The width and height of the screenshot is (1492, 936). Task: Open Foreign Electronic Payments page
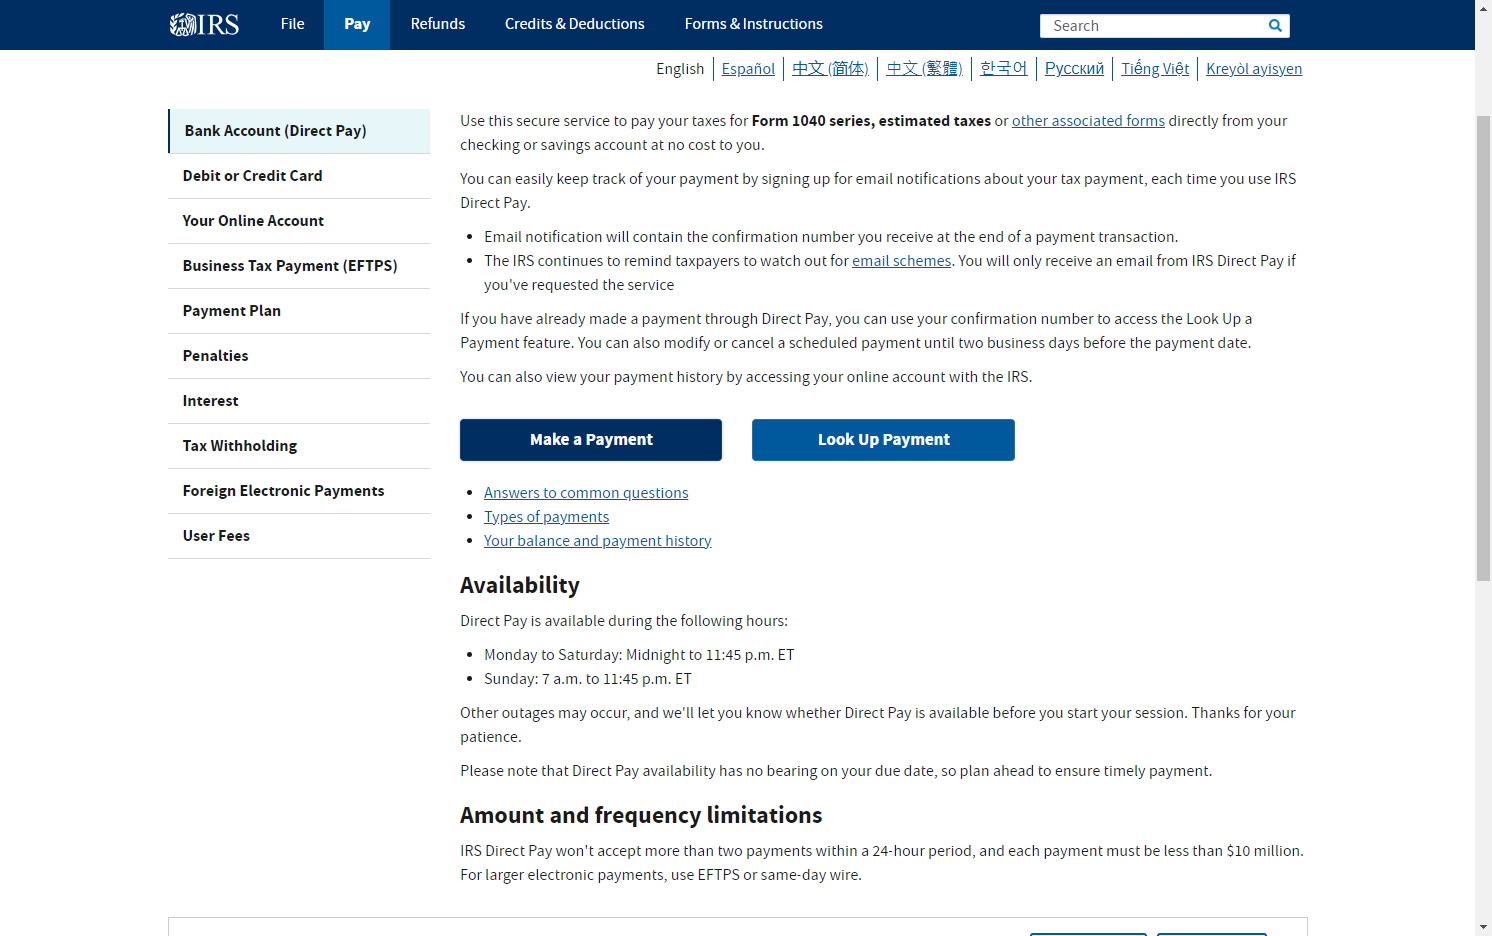299,491
